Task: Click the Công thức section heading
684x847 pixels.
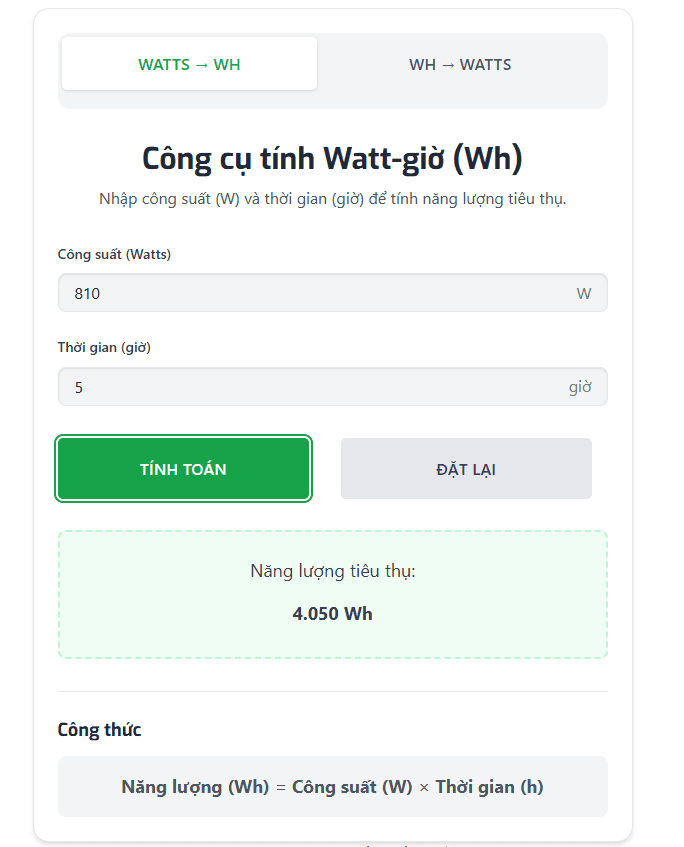Action: click(x=99, y=730)
